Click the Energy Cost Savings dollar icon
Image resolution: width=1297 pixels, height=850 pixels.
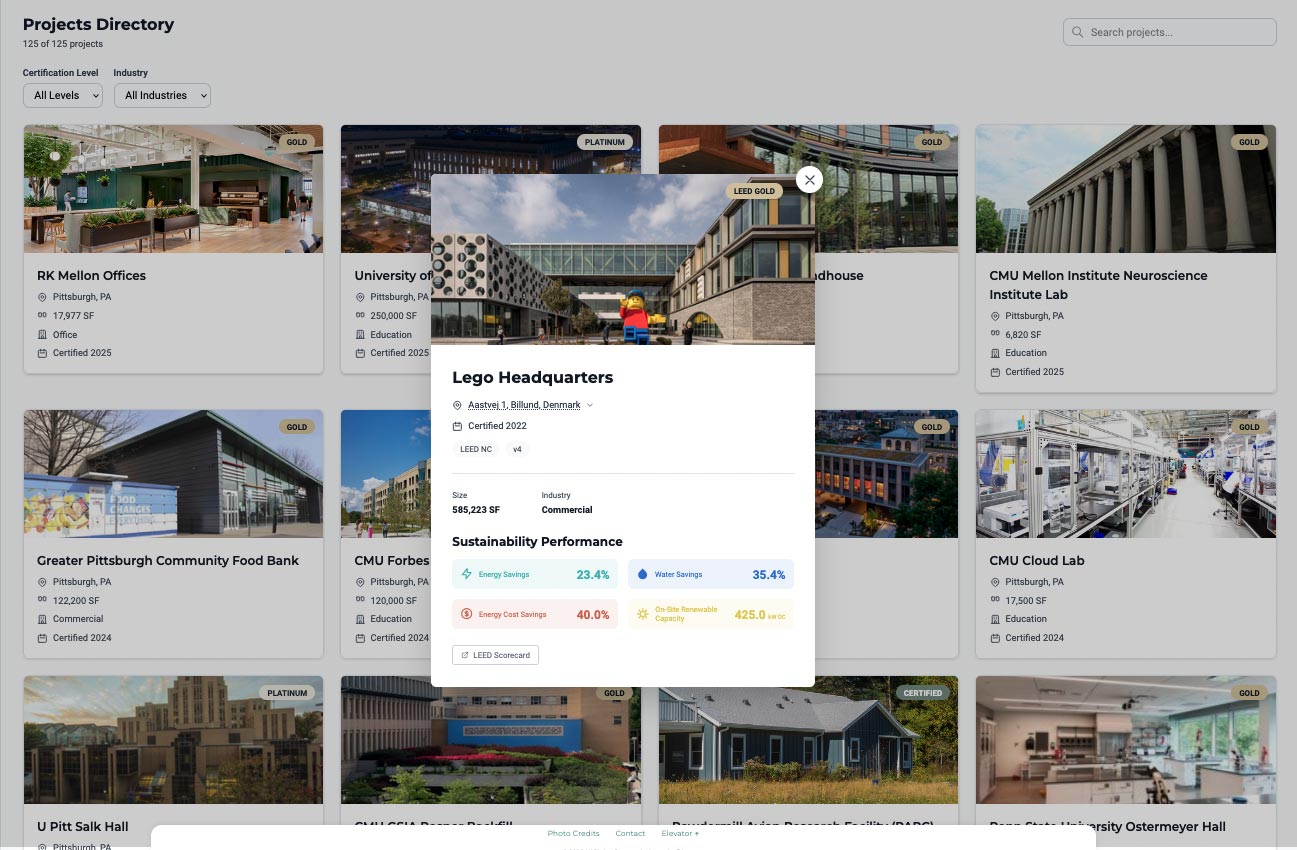[x=467, y=614]
